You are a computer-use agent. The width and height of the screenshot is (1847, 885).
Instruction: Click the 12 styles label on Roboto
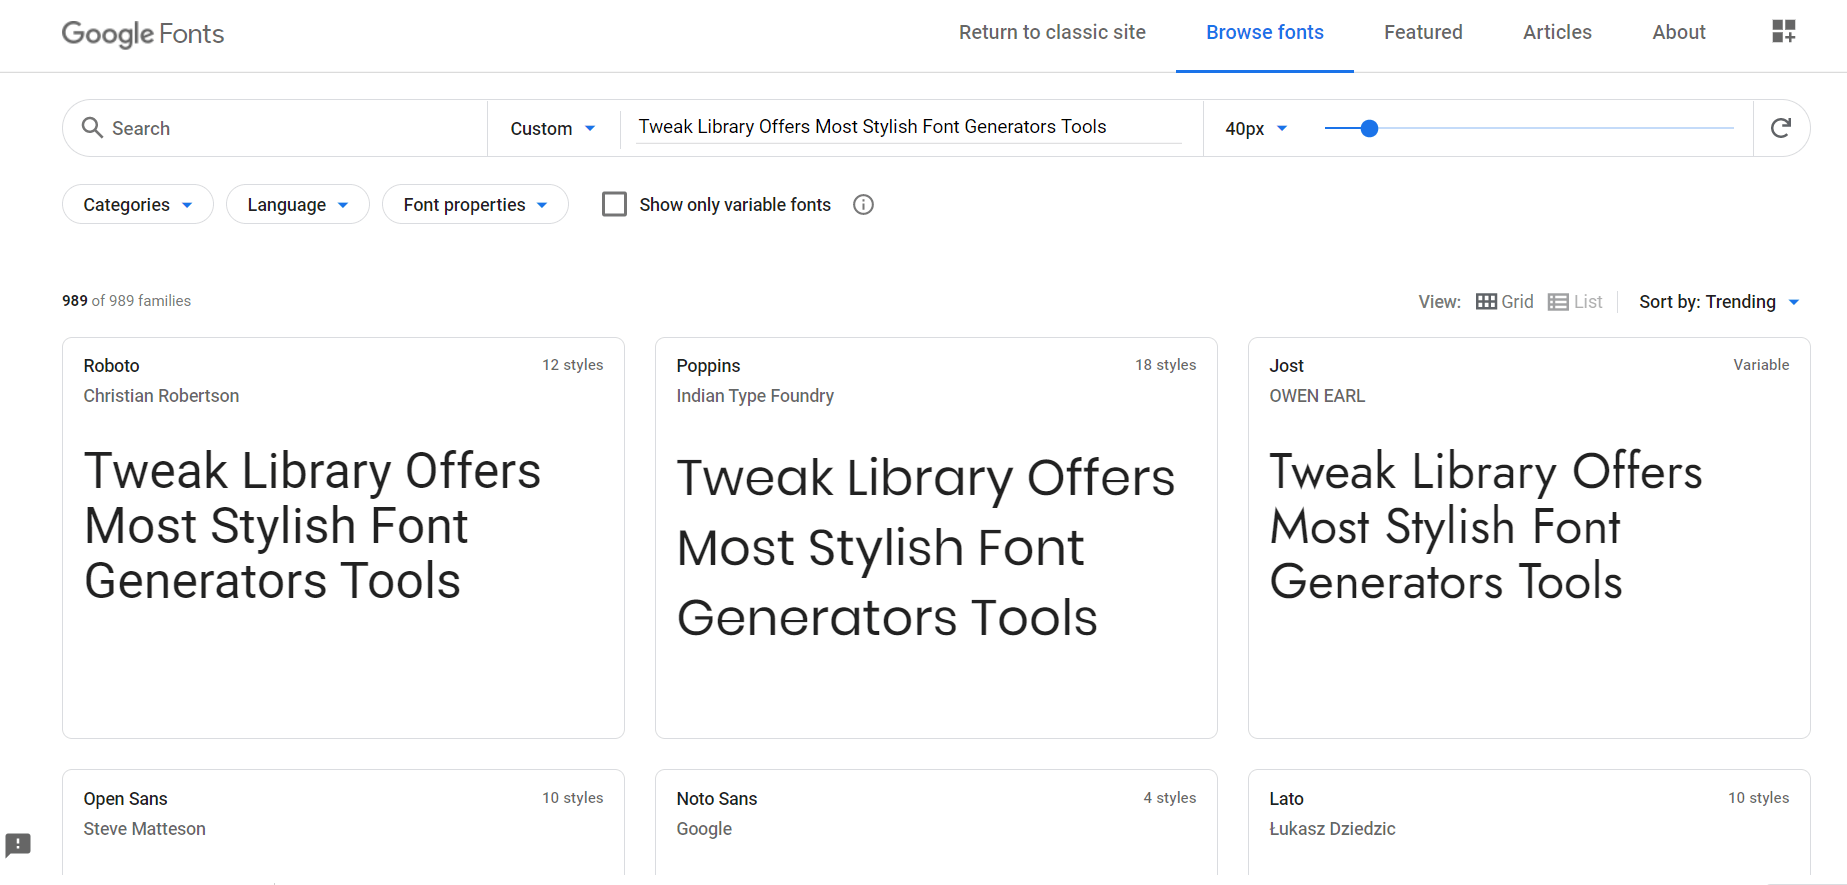pyautogui.click(x=573, y=365)
